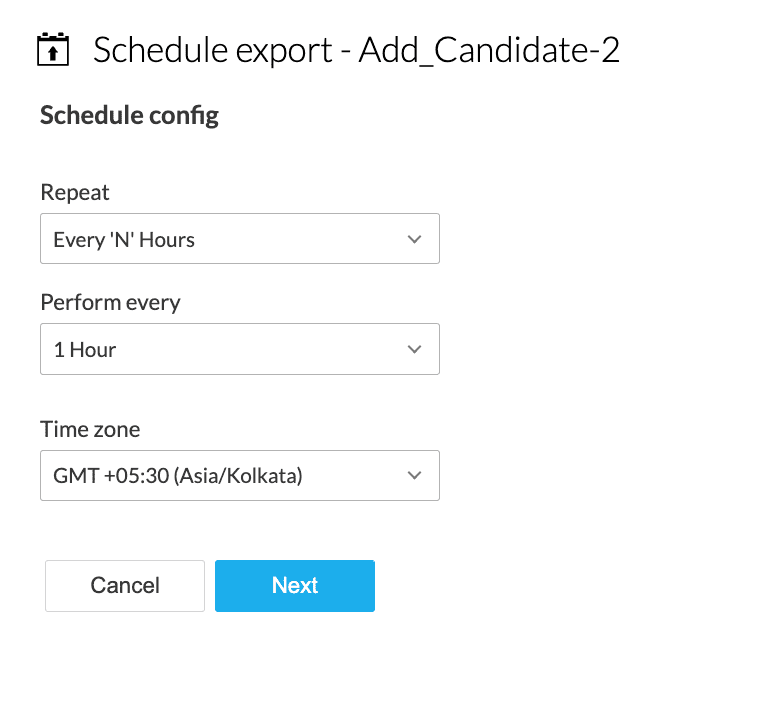Open the Repeat dropdown
The image size is (758, 702).
[240, 240]
